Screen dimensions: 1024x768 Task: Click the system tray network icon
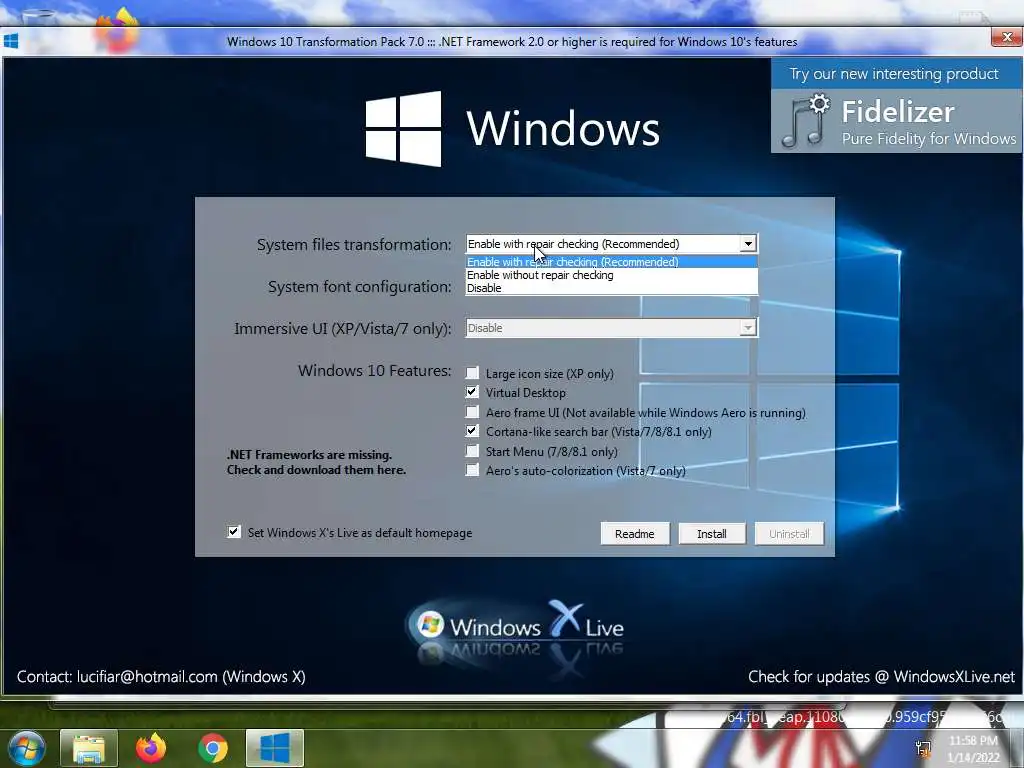click(x=923, y=749)
